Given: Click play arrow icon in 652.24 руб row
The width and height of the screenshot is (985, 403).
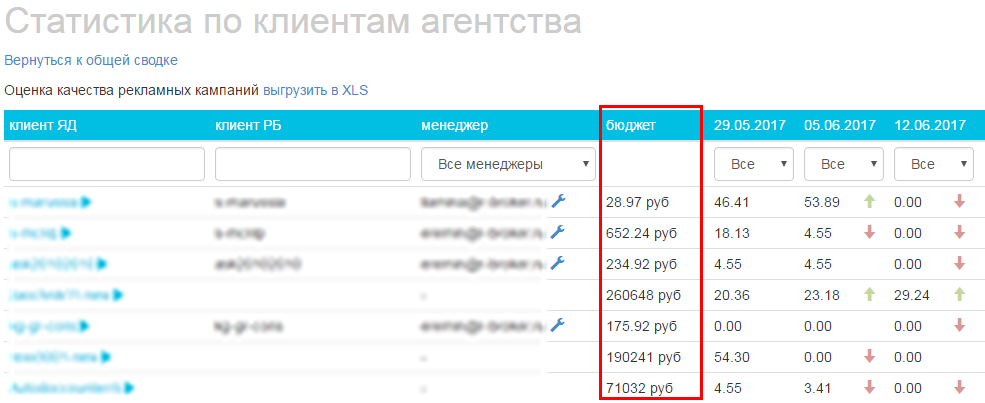Looking at the screenshot, I should tap(65, 233).
